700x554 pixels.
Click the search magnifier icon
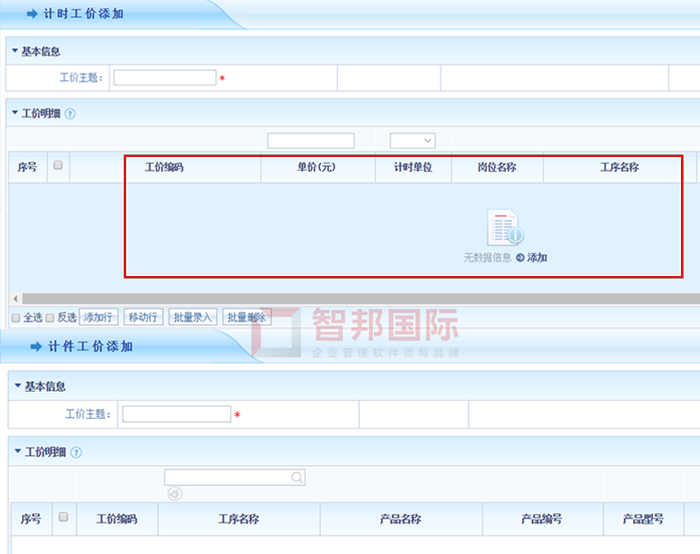(x=297, y=478)
